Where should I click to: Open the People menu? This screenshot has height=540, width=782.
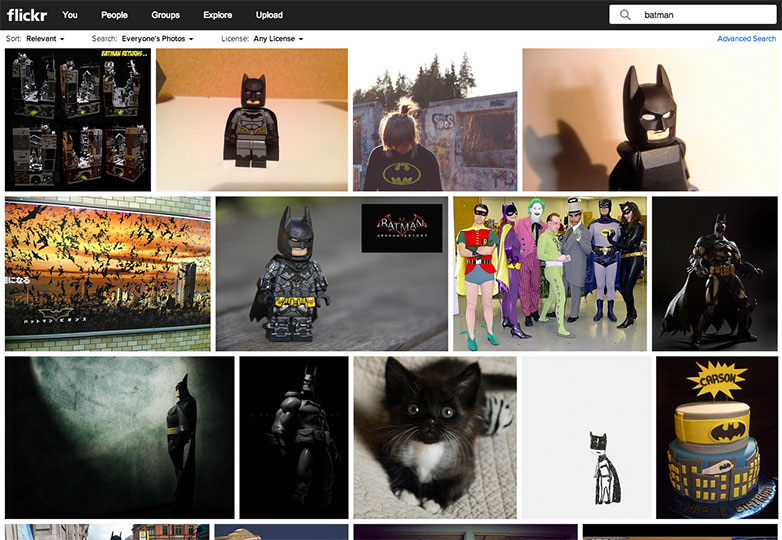point(114,15)
